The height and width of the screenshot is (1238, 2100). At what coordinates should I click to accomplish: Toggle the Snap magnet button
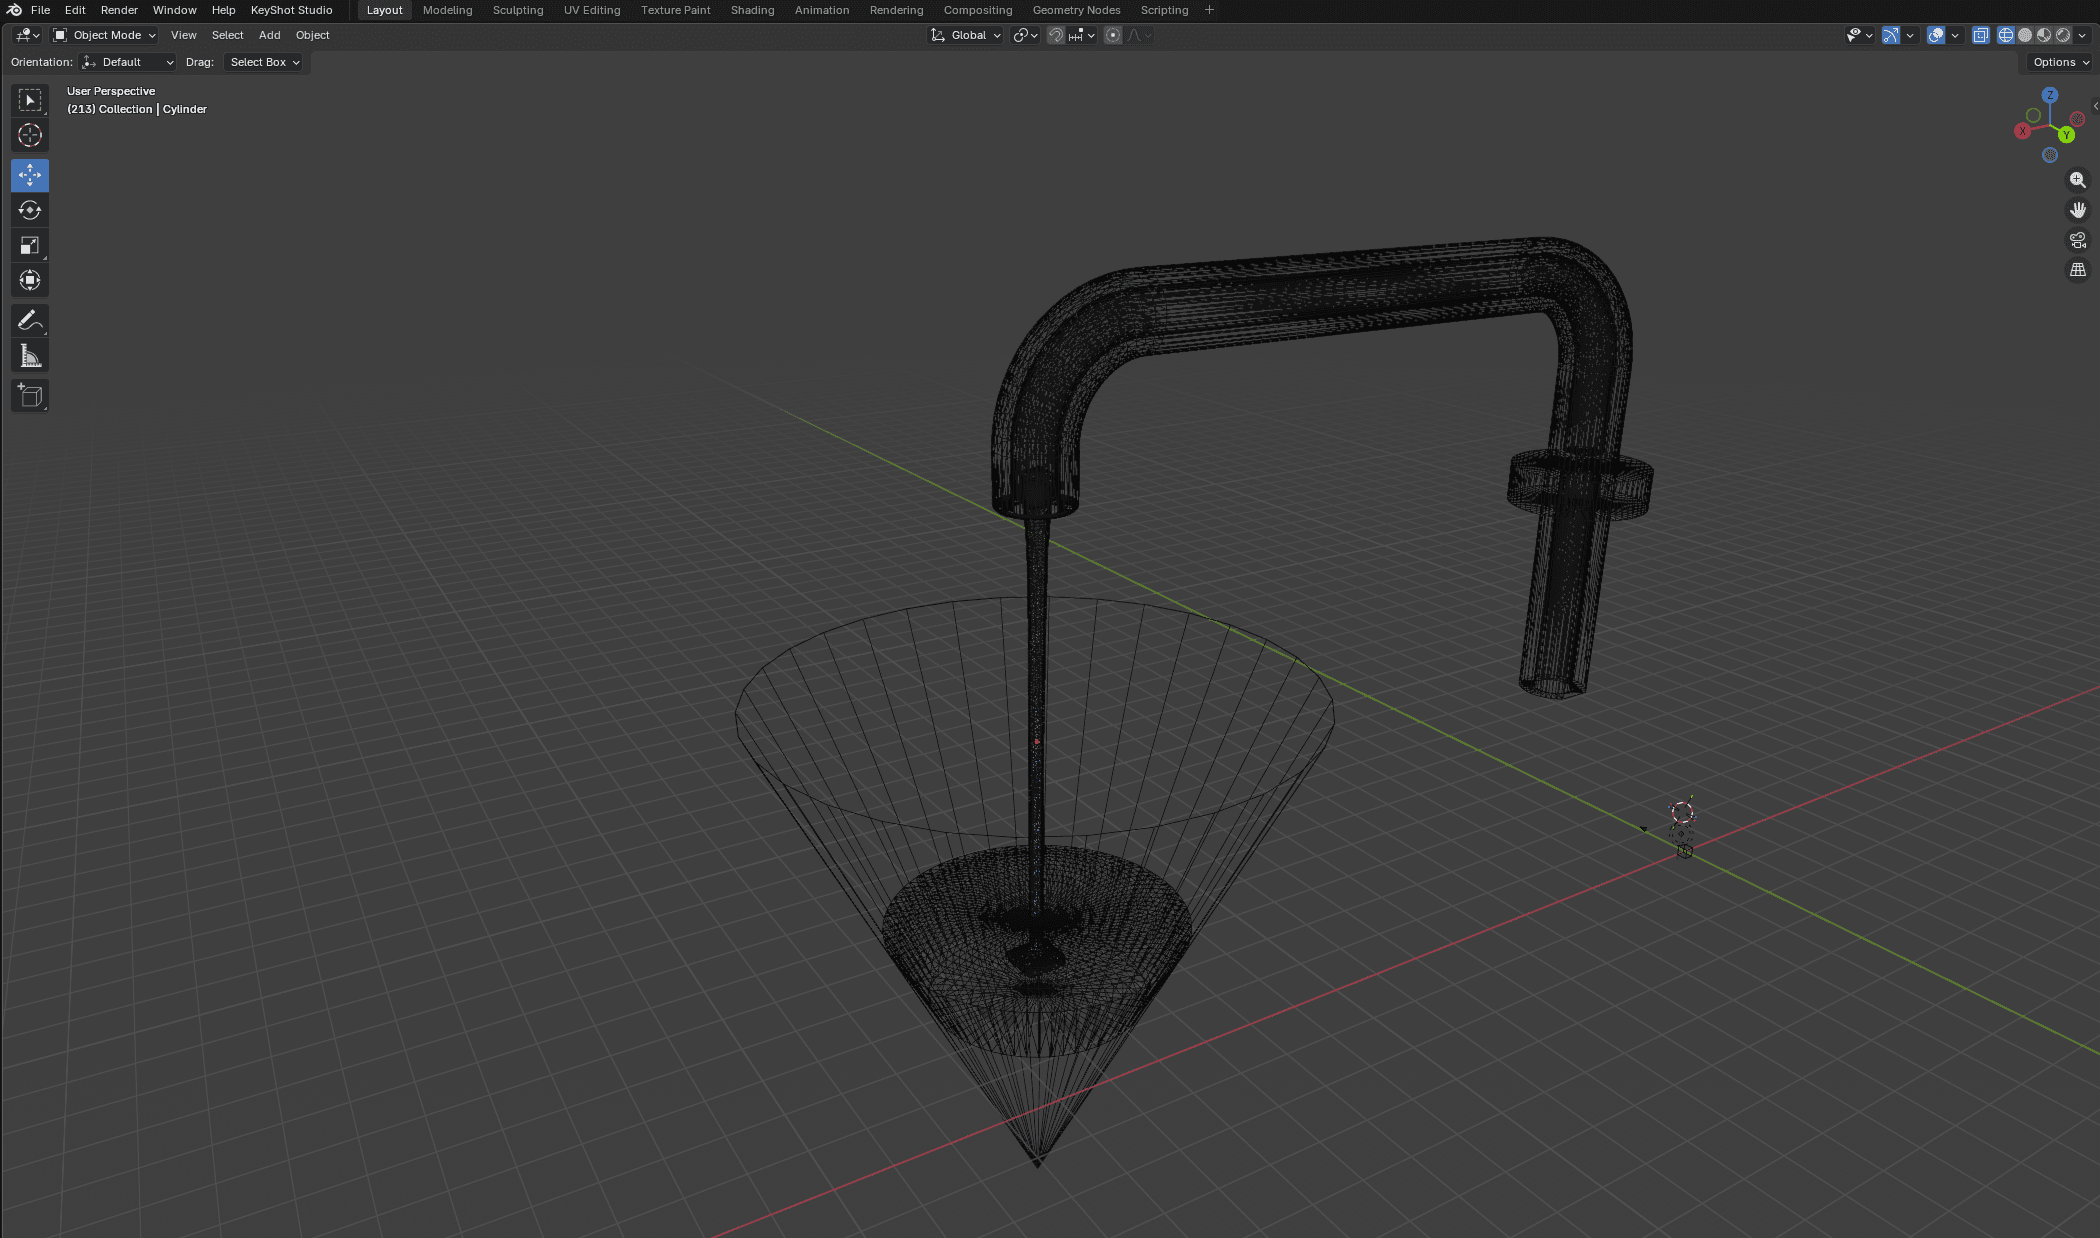coord(1056,35)
